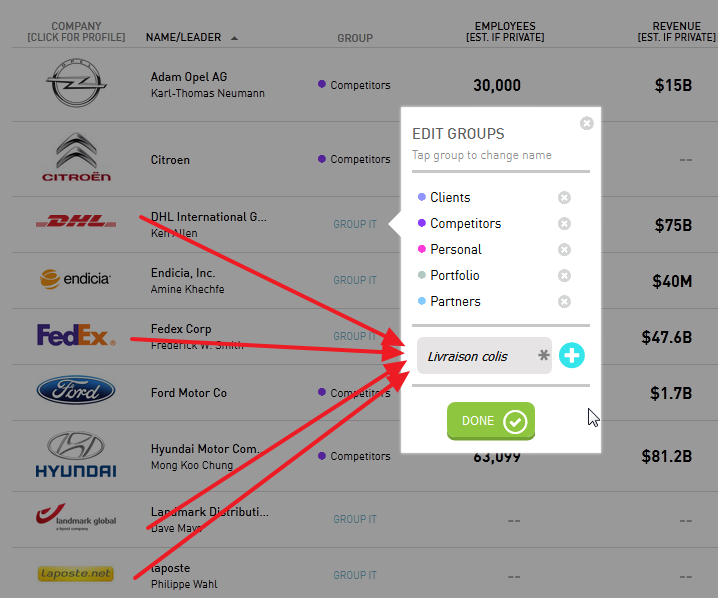718x598 pixels.
Task: Delete the Clients group
Action: (x=564, y=197)
